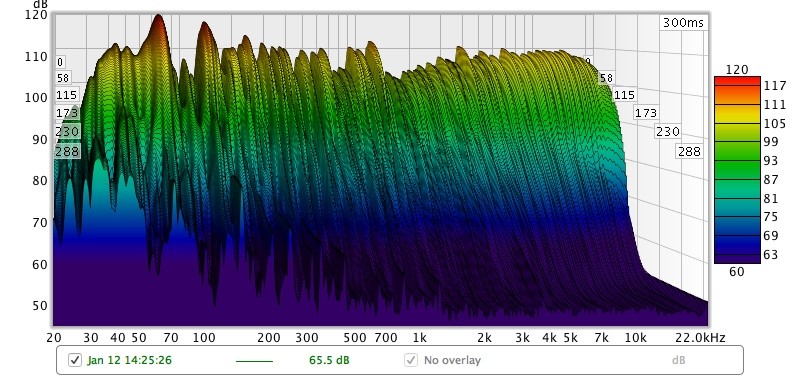This screenshot has width=800, height=376.
Task: Click the 200 frequency axis label
Action: click(268, 338)
